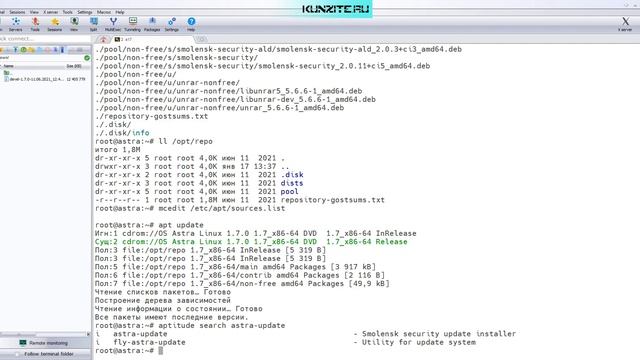
Task: Open the Tools menu
Action: coord(67,12)
